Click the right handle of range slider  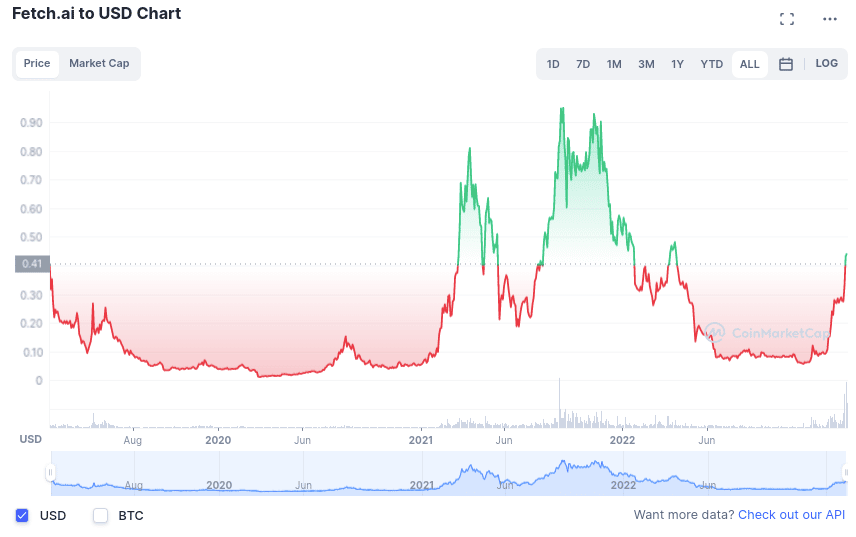point(846,473)
